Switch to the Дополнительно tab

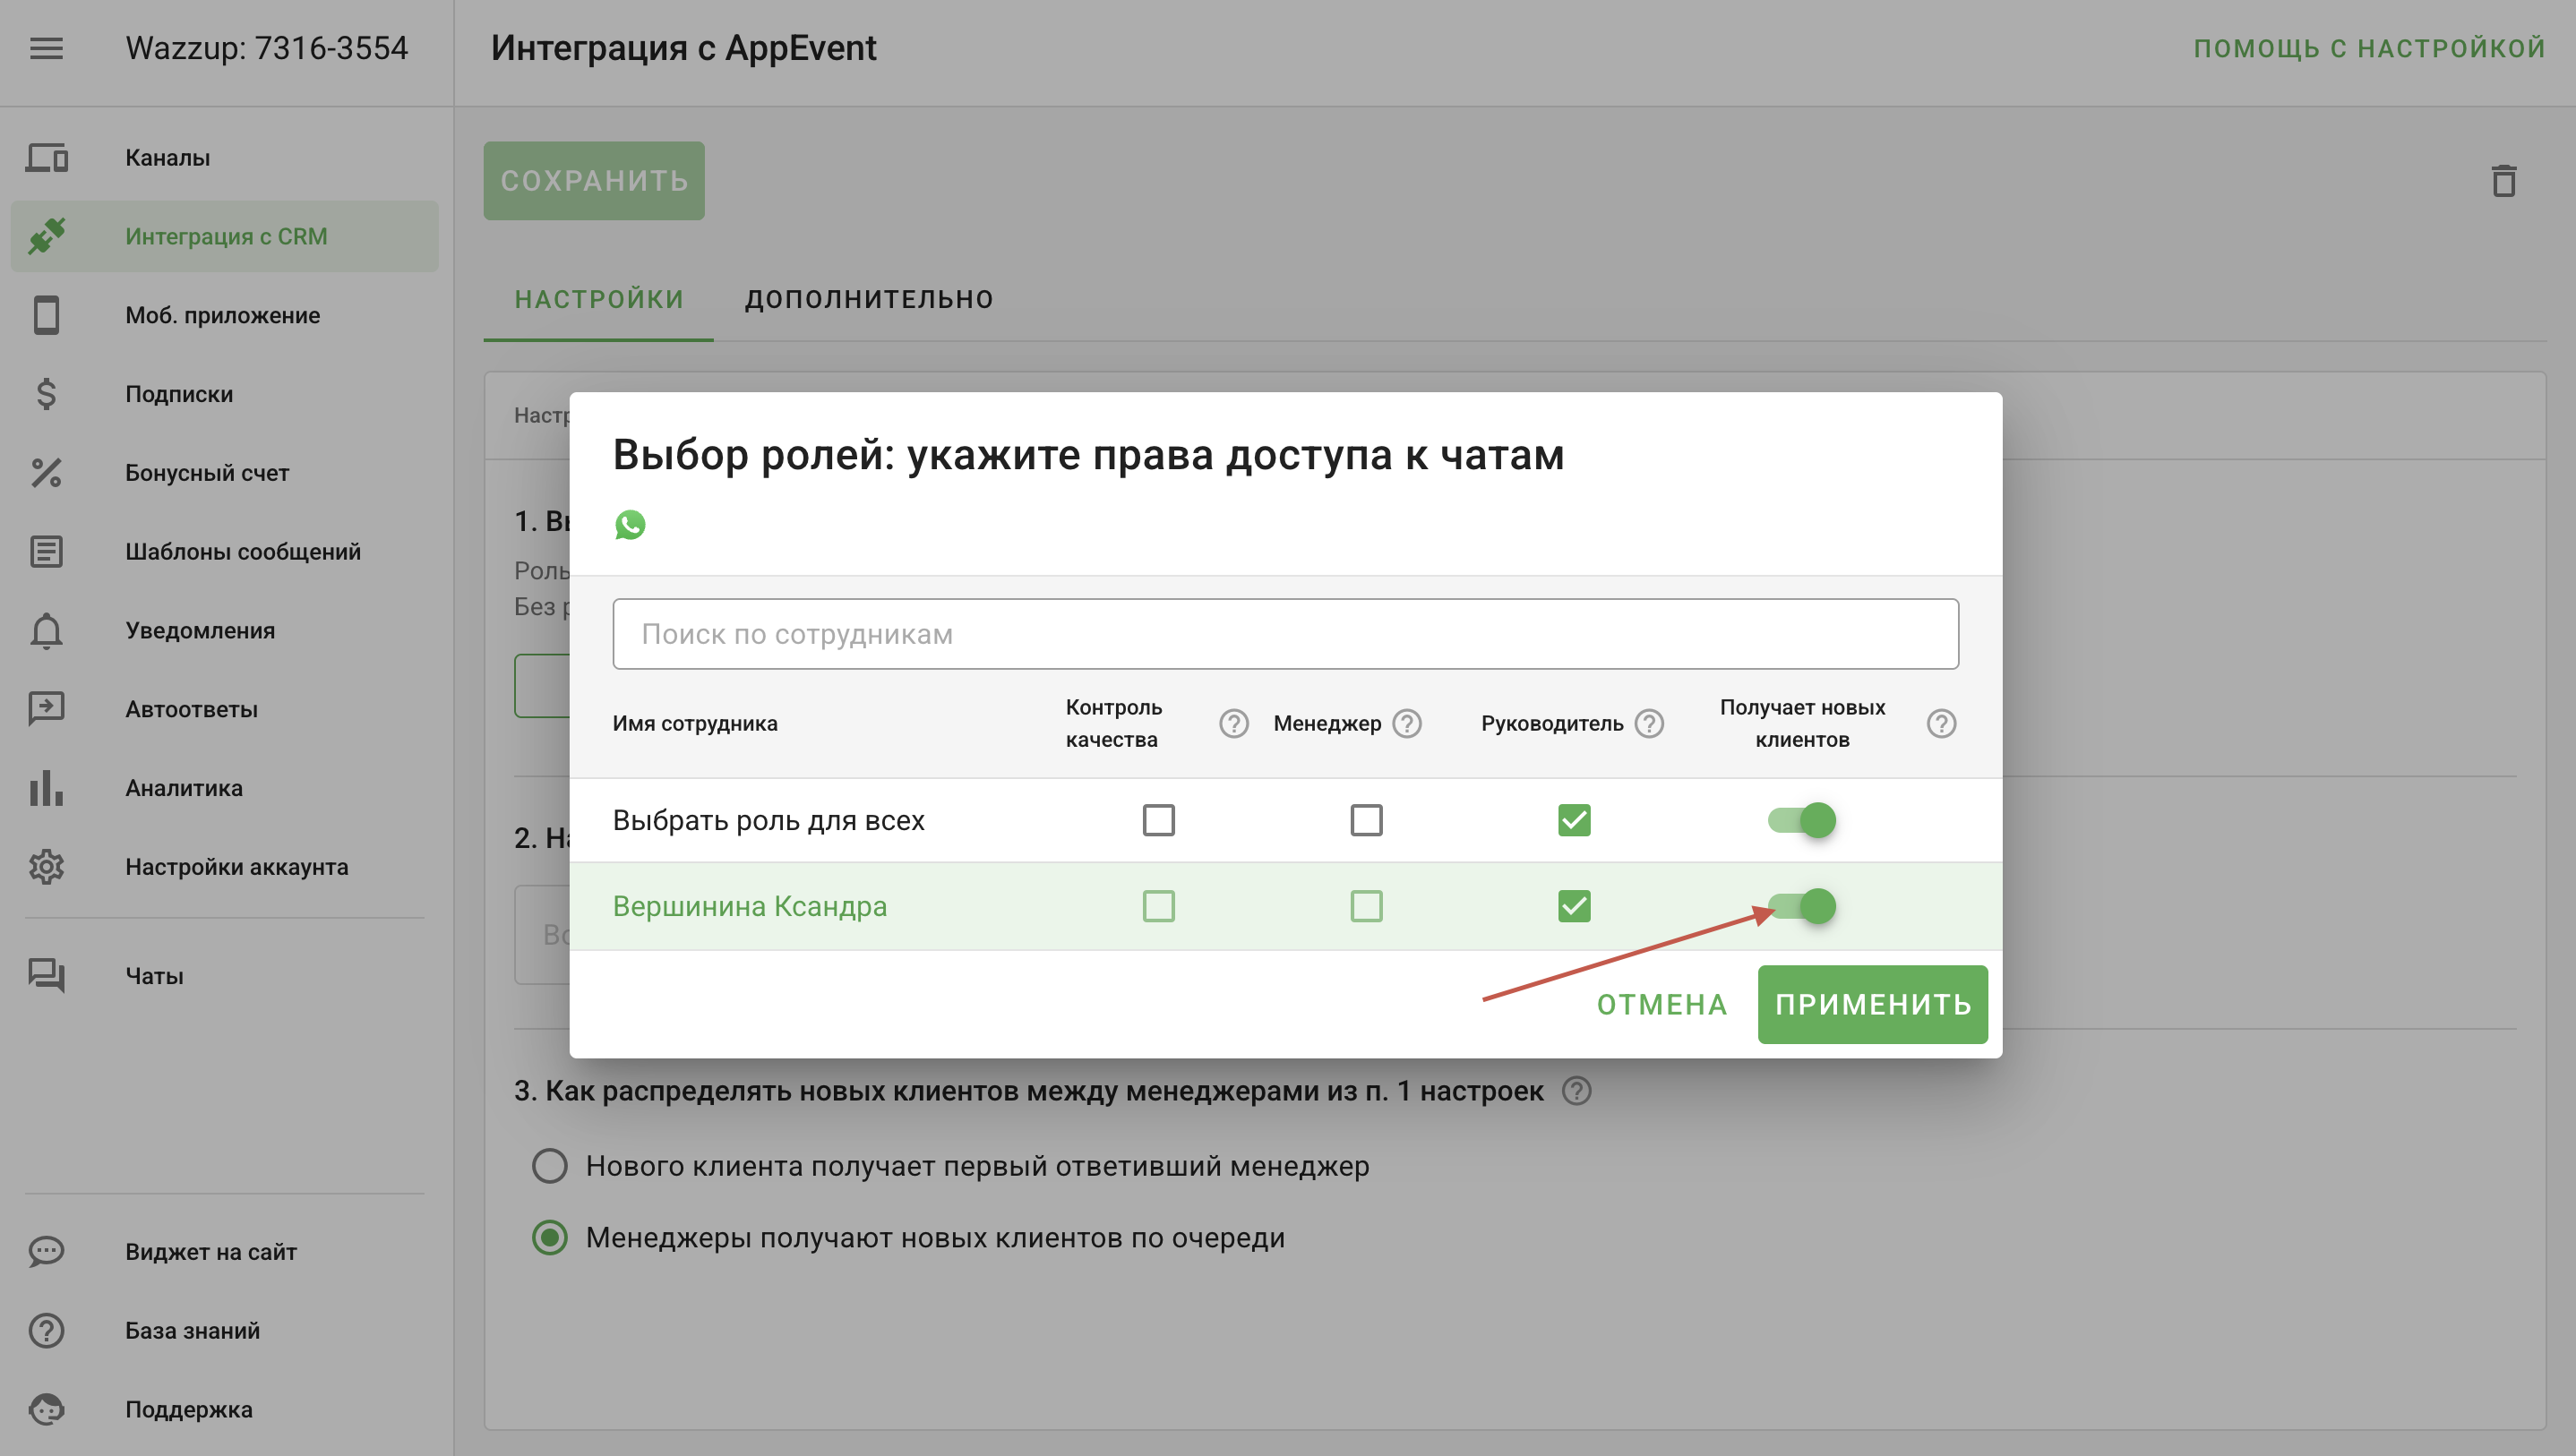(868, 299)
